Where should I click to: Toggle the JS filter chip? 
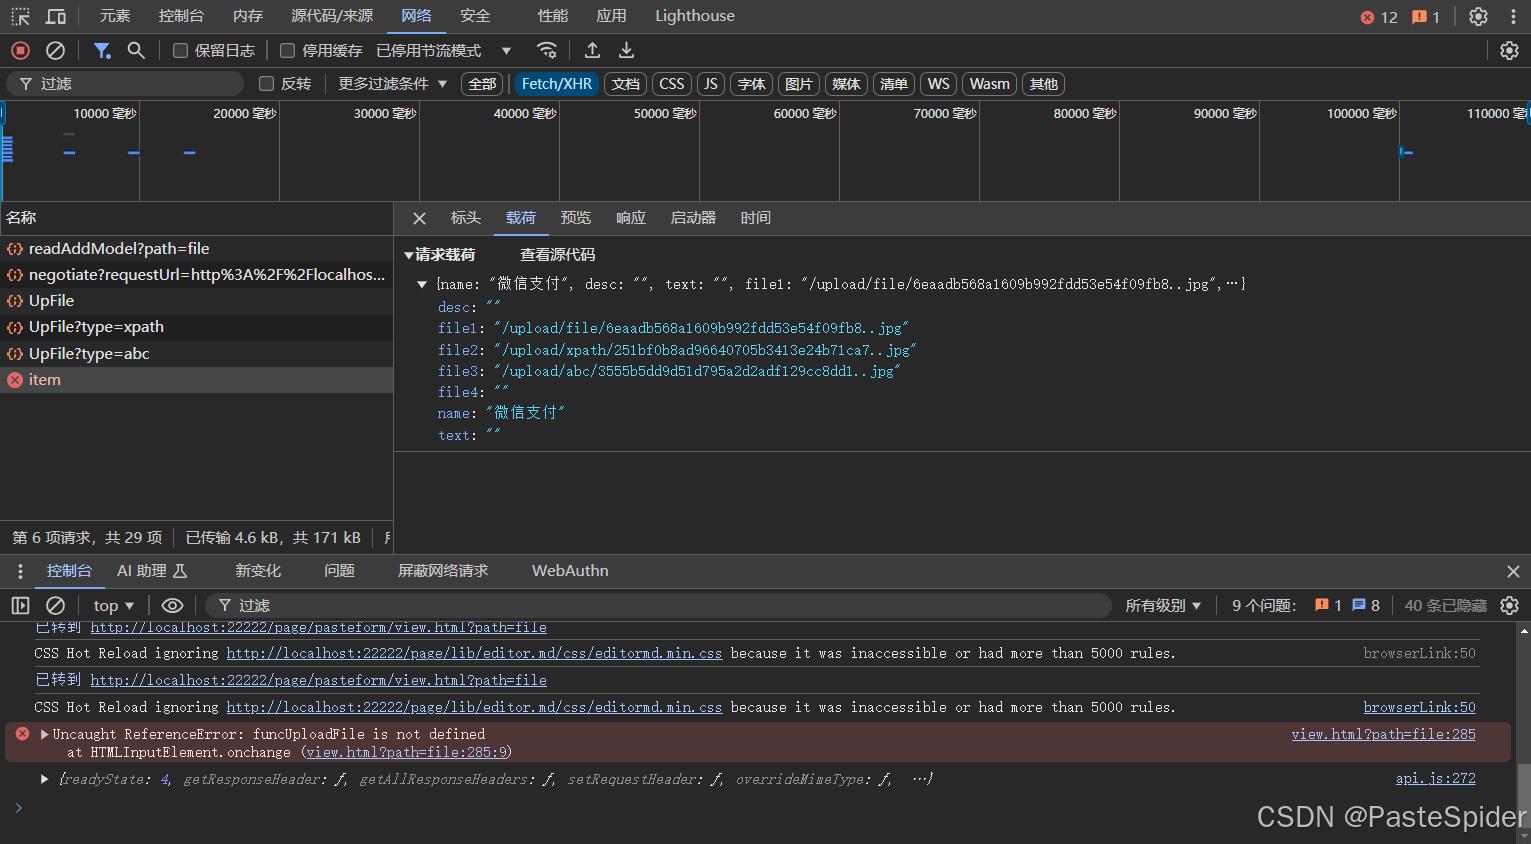click(711, 84)
